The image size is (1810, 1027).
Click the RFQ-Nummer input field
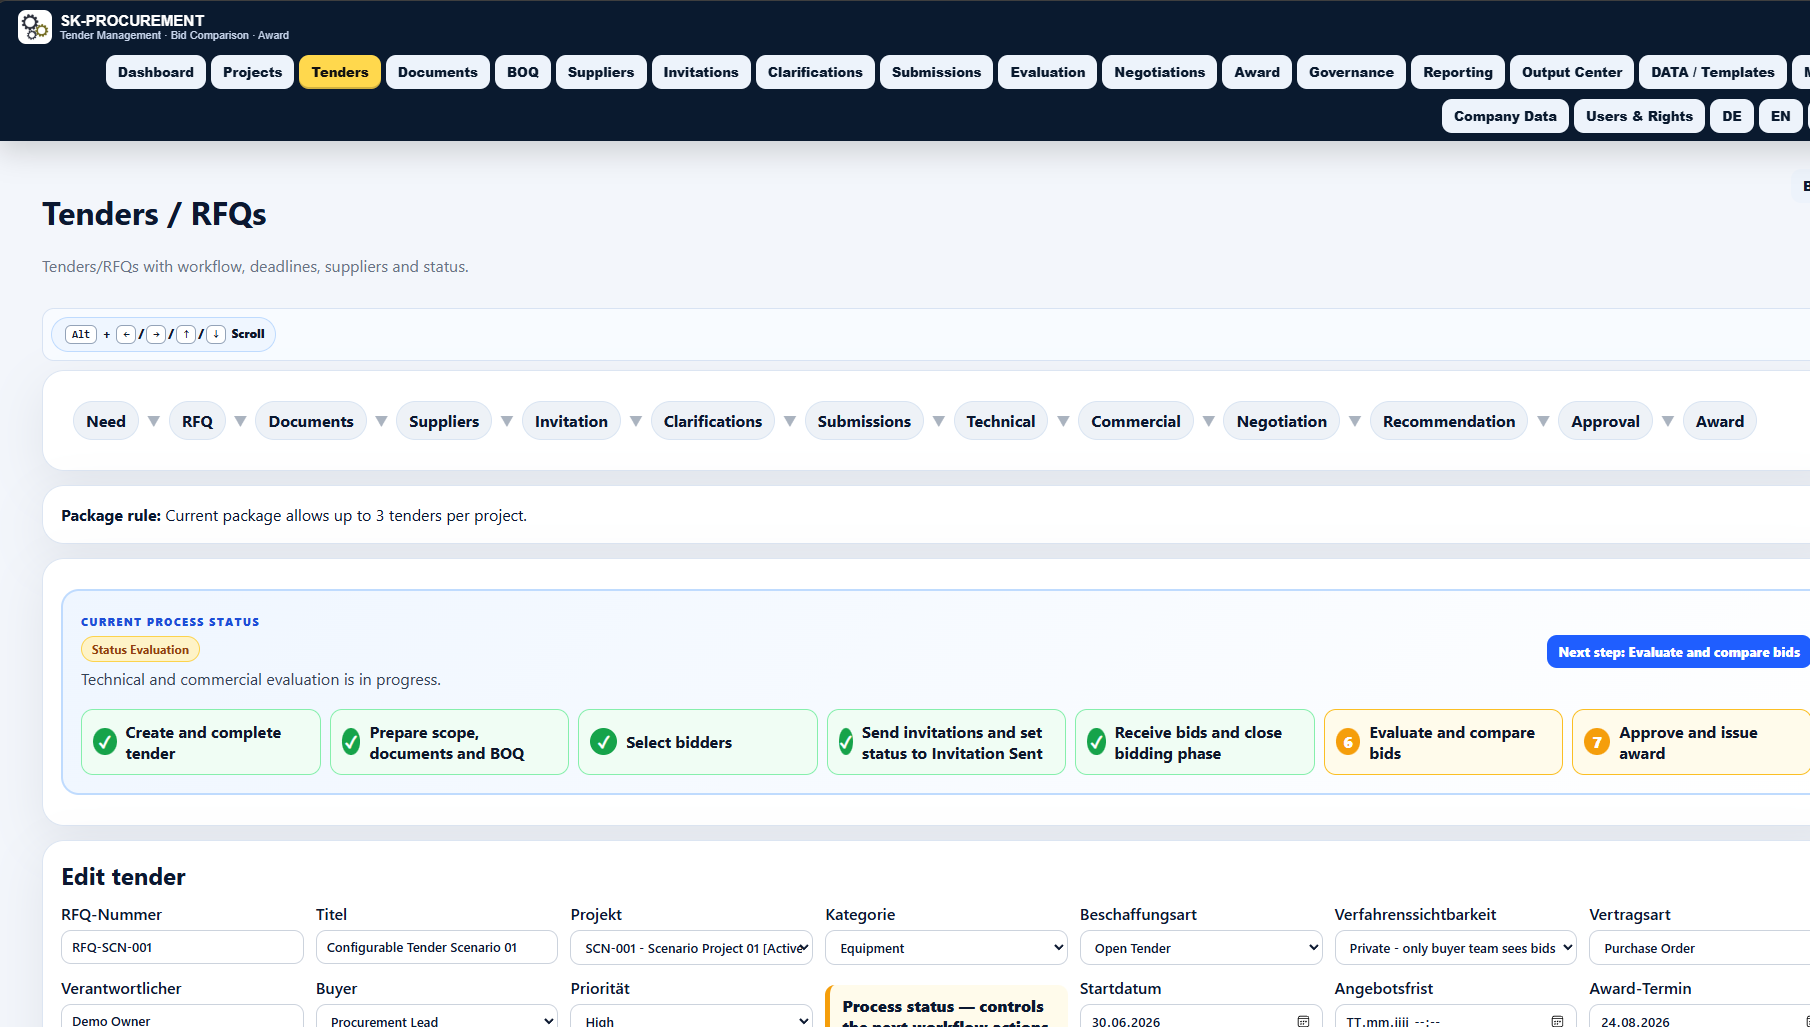tap(182, 947)
